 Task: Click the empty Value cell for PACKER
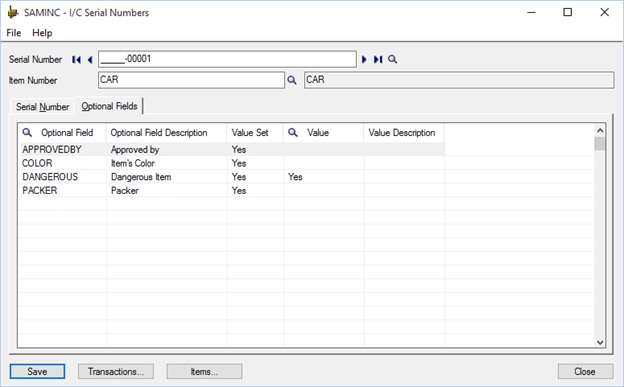(x=324, y=190)
